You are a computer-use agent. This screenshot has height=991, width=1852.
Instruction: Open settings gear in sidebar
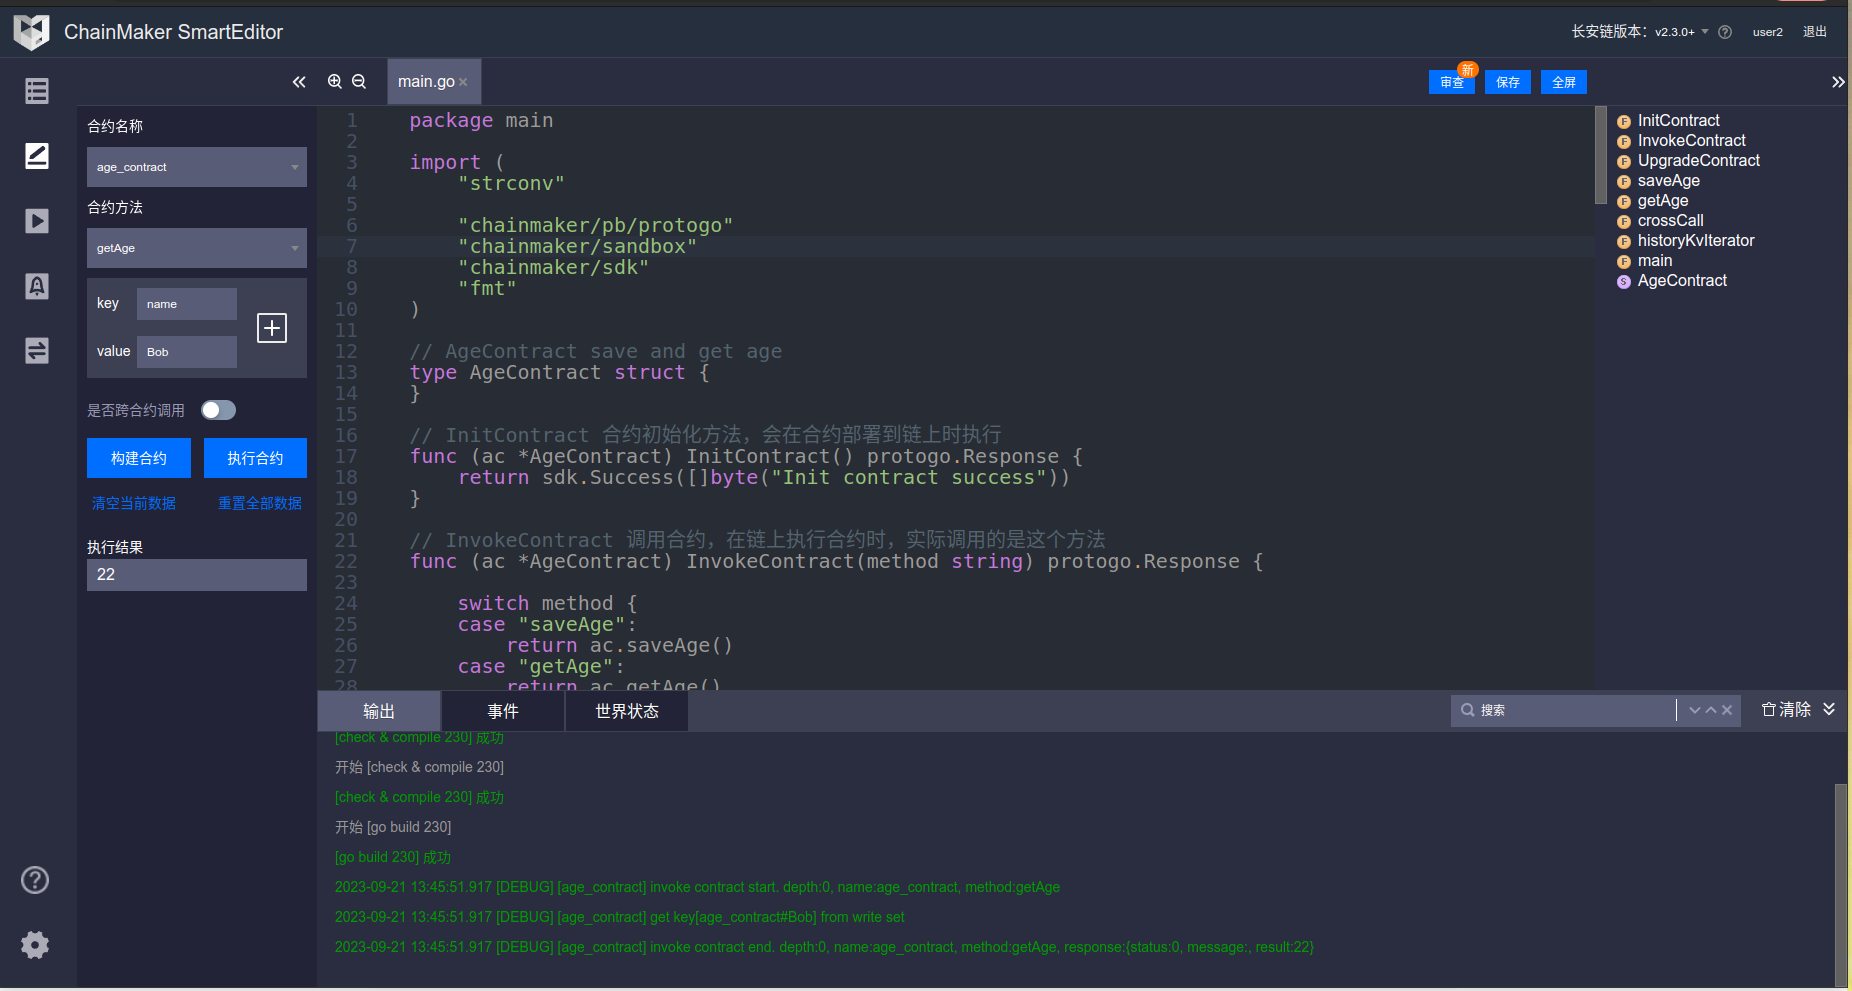point(35,945)
